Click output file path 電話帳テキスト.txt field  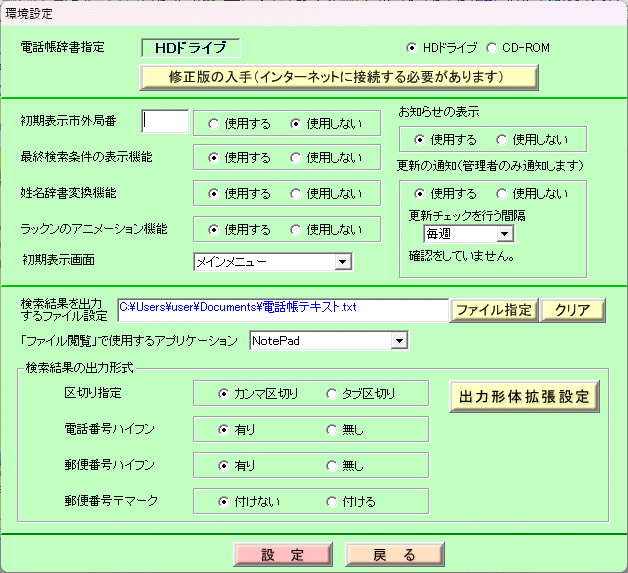[x=283, y=310]
